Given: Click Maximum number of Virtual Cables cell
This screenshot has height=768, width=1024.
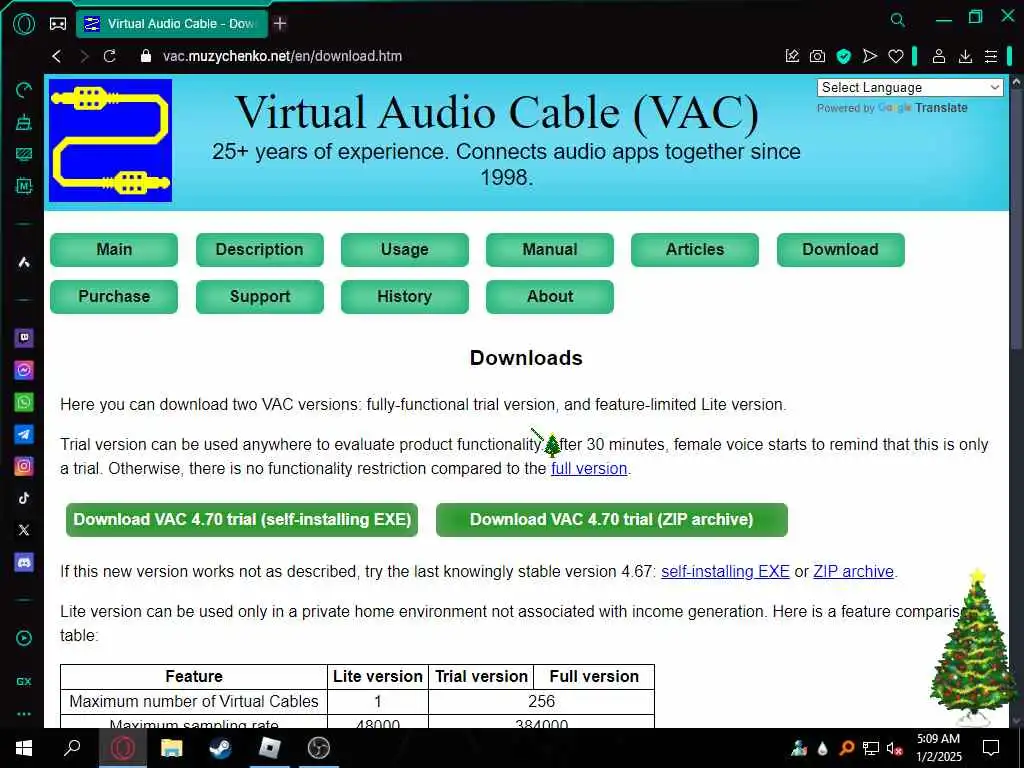Looking at the screenshot, I should 194,701.
